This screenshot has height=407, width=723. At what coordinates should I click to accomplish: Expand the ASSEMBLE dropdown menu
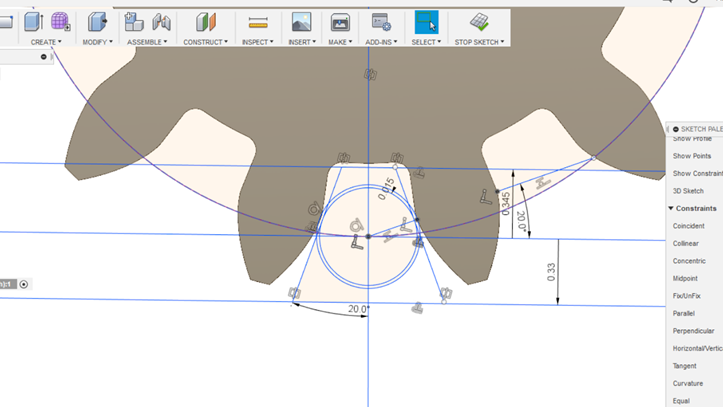[x=148, y=42]
